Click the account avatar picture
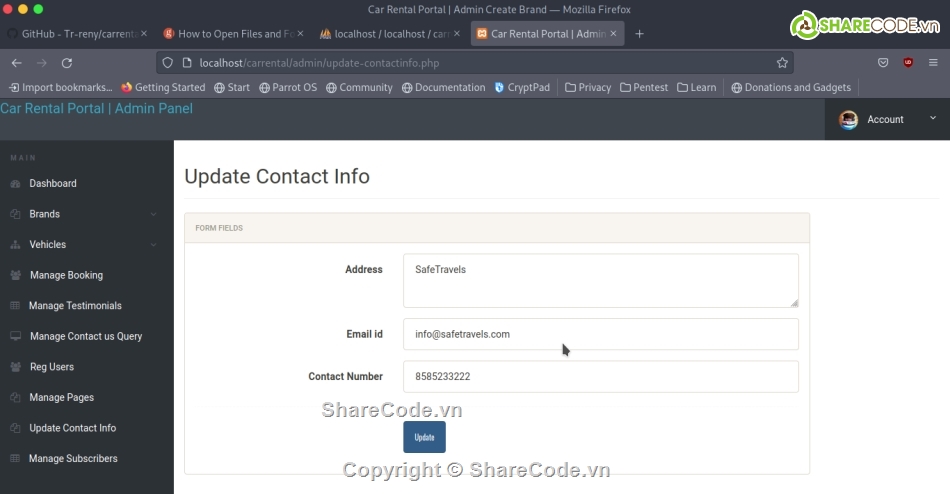The image size is (950, 494). click(x=848, y=119)
